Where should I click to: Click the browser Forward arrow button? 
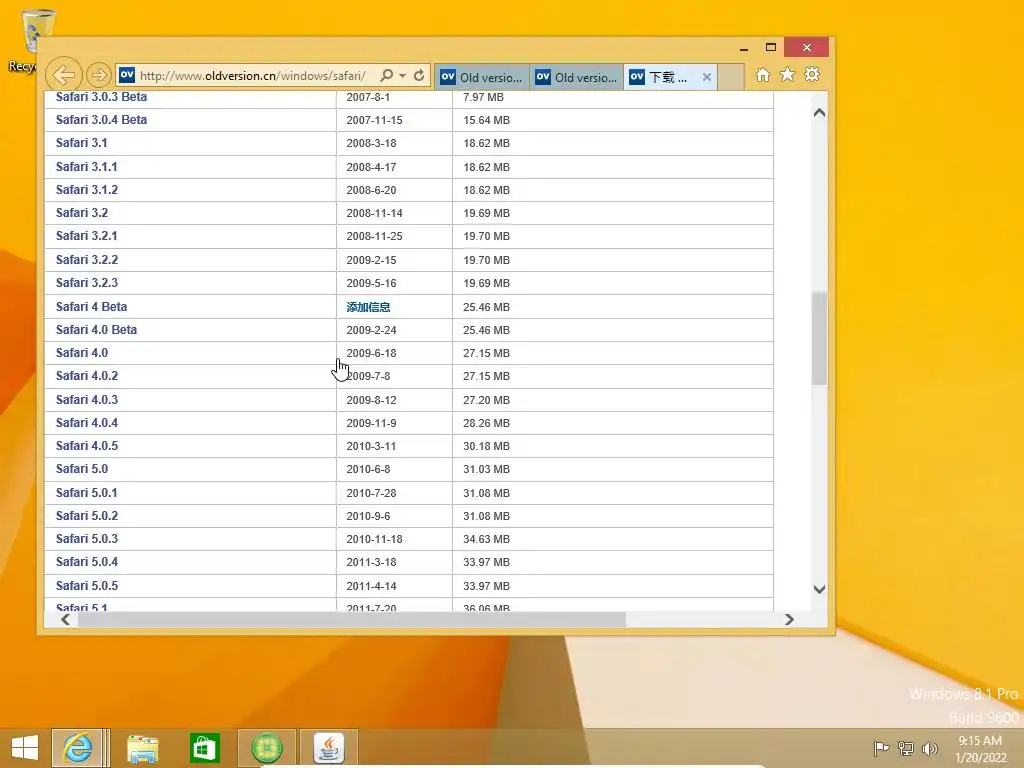coord(99,75)
